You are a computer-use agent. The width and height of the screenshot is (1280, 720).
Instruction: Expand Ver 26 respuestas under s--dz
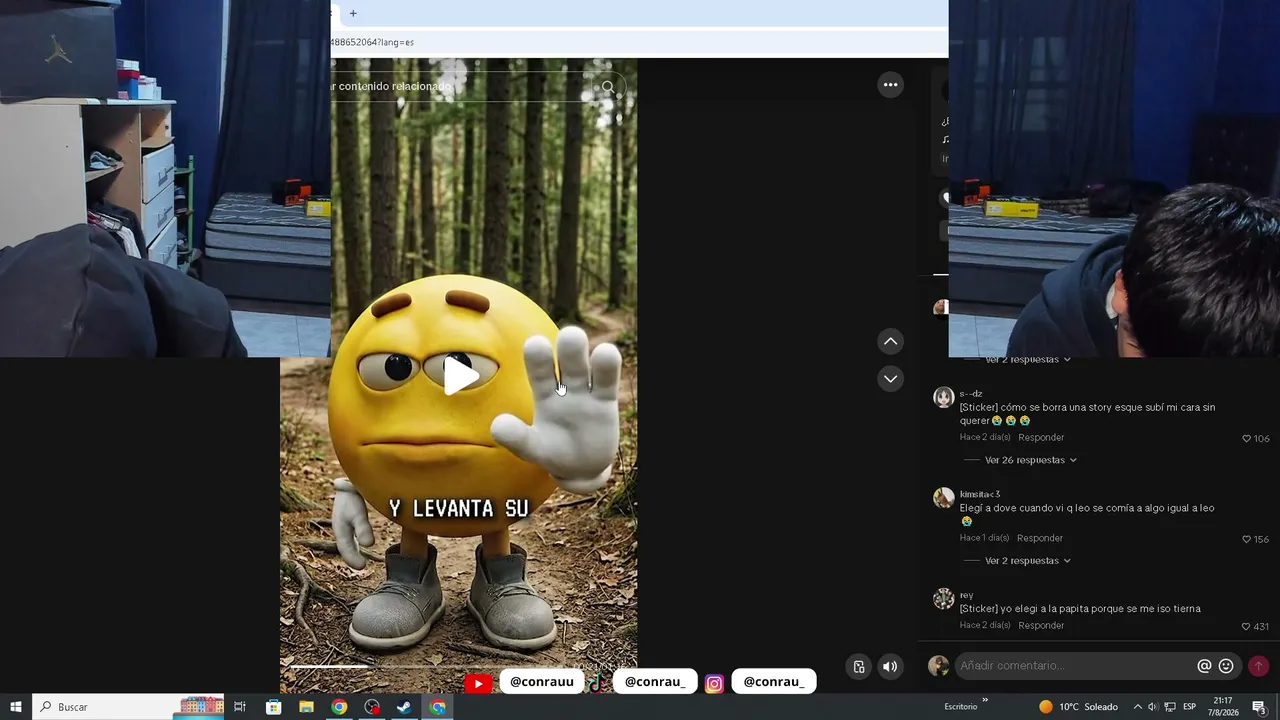click(x=1030, y=460)
